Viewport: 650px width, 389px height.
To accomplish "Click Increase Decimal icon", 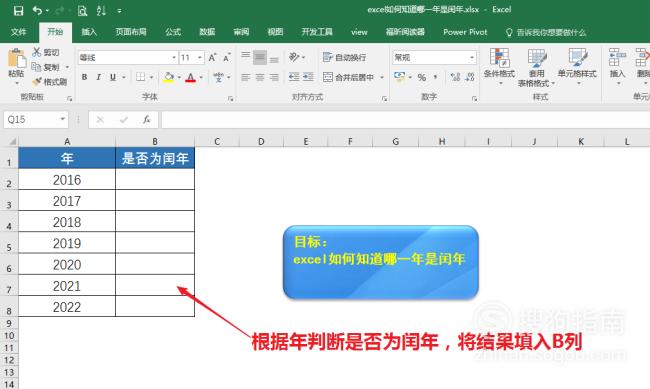I will coord(455,77).
